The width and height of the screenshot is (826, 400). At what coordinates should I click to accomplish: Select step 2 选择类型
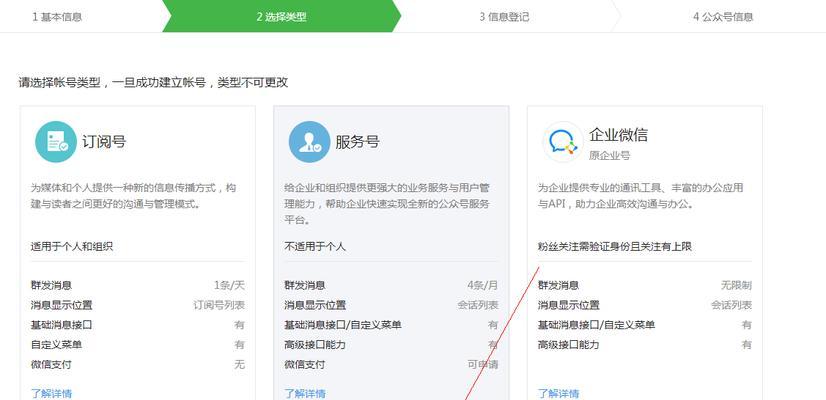[281, 17]
